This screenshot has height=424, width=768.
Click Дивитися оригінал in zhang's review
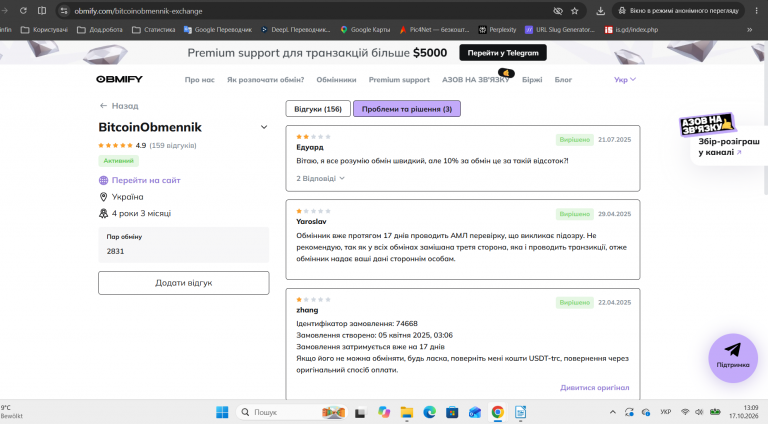pyautogui.click(x=595, y=387)
